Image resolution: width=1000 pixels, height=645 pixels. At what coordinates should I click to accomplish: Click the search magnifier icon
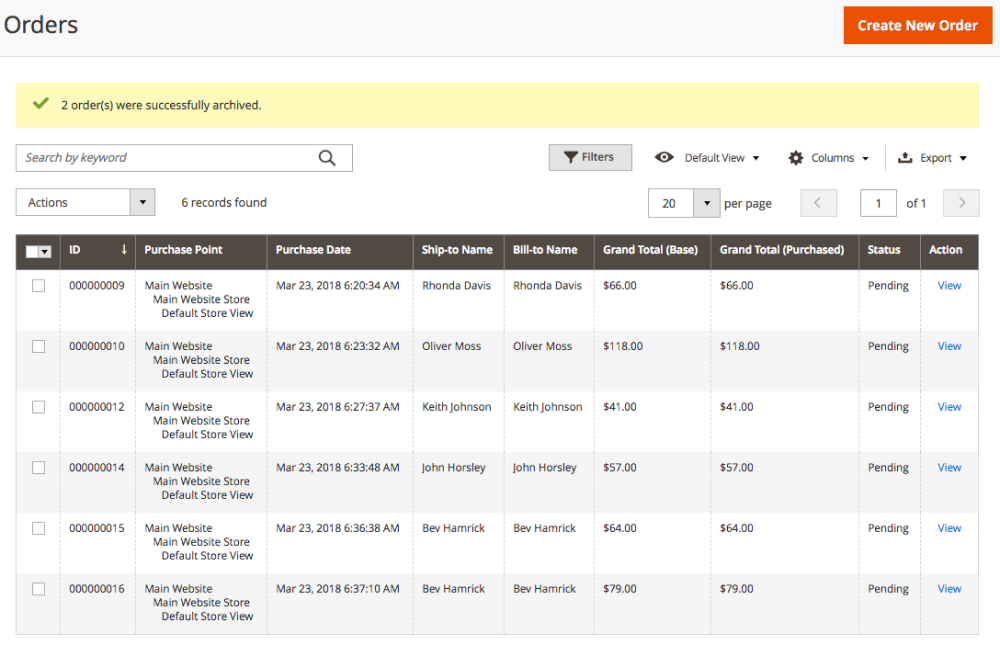327,158
